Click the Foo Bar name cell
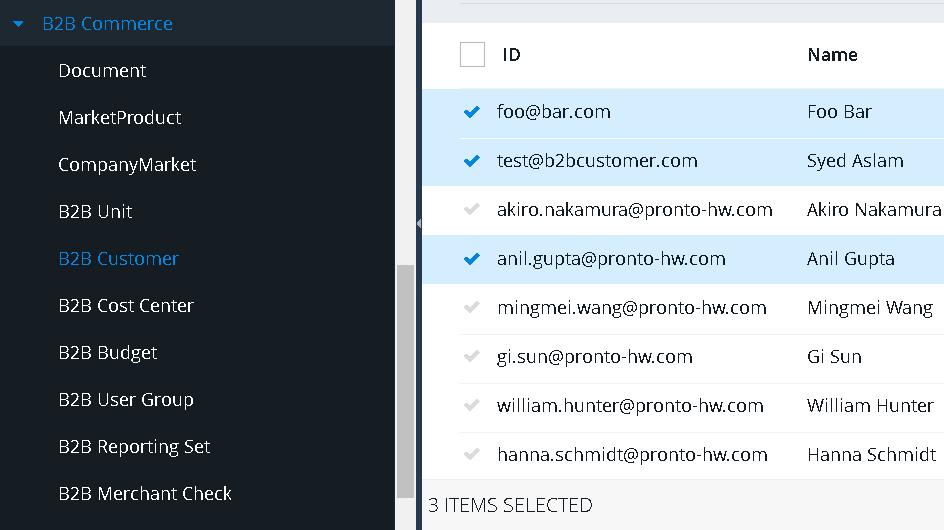Screen dimensions: 944x530 tap(839, 112)
